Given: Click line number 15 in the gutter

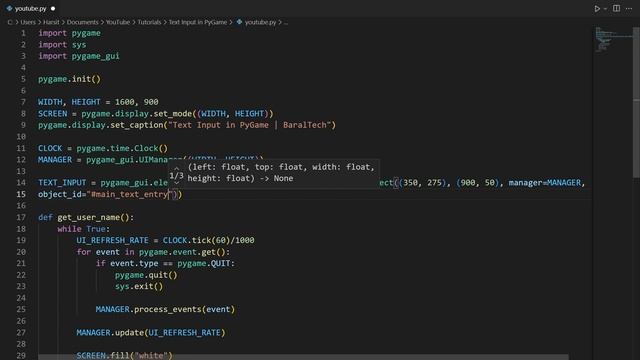Looking at the screenshot, I should pyautogui.click(x=21, y=194).
